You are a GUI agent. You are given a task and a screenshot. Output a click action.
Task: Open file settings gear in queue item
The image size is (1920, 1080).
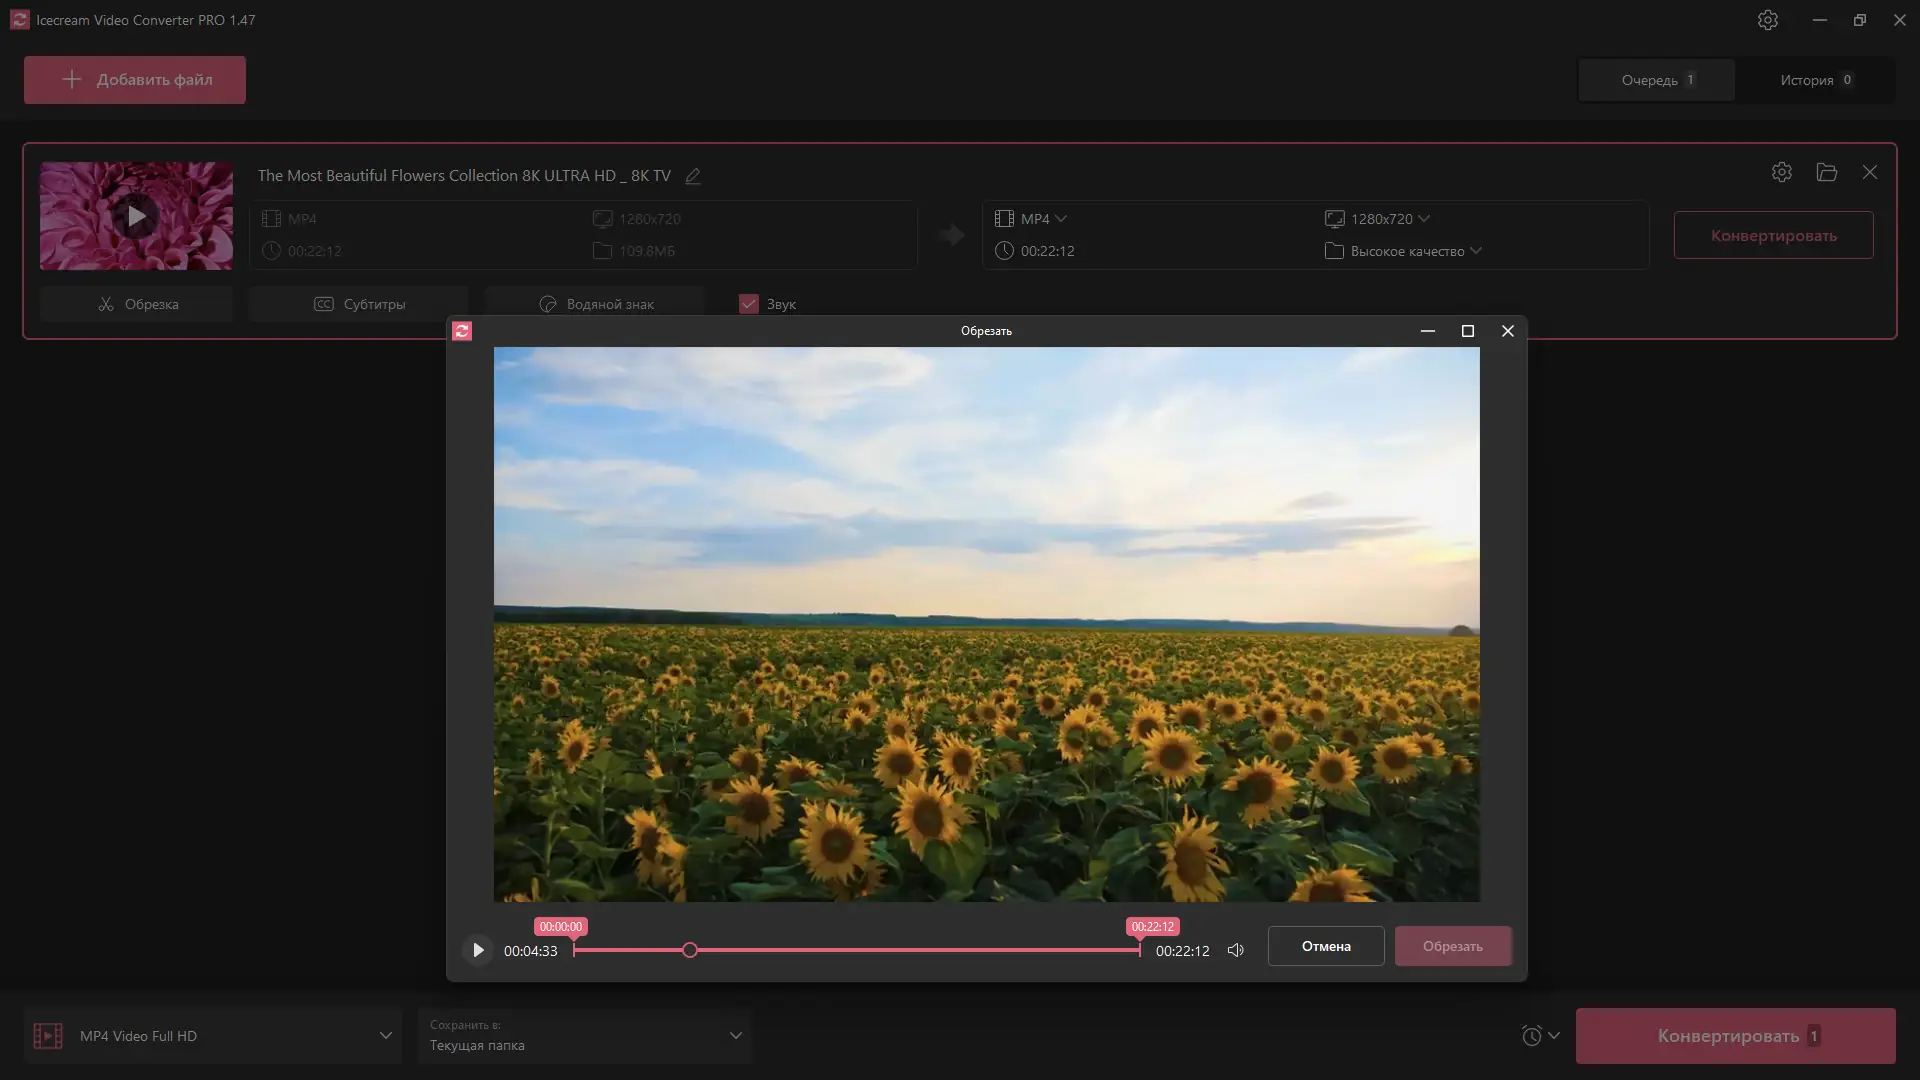[x=1781, y=172]
